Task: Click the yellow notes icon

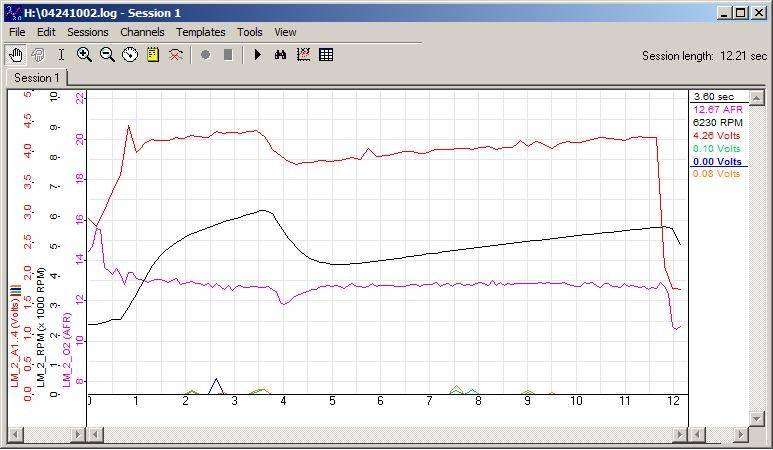Action: (153, 55)
